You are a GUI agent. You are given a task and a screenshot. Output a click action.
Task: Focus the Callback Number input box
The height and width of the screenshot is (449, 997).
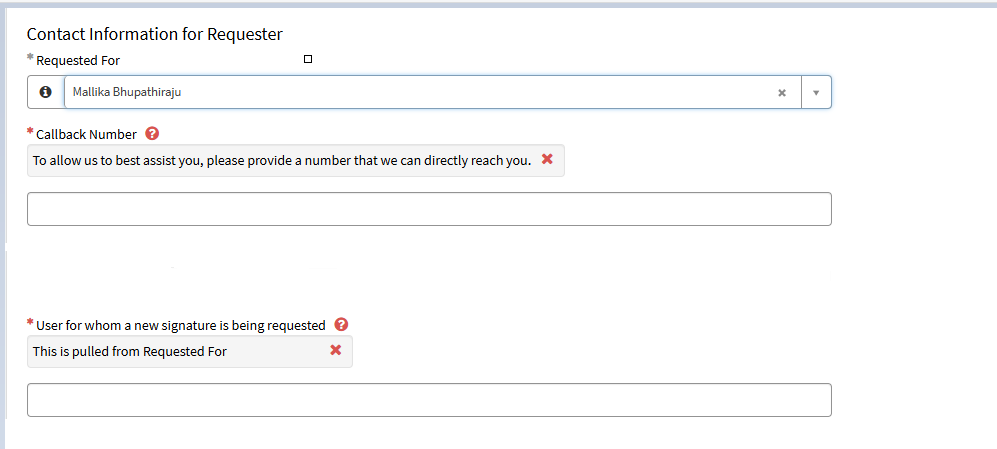tap(429, 209)
